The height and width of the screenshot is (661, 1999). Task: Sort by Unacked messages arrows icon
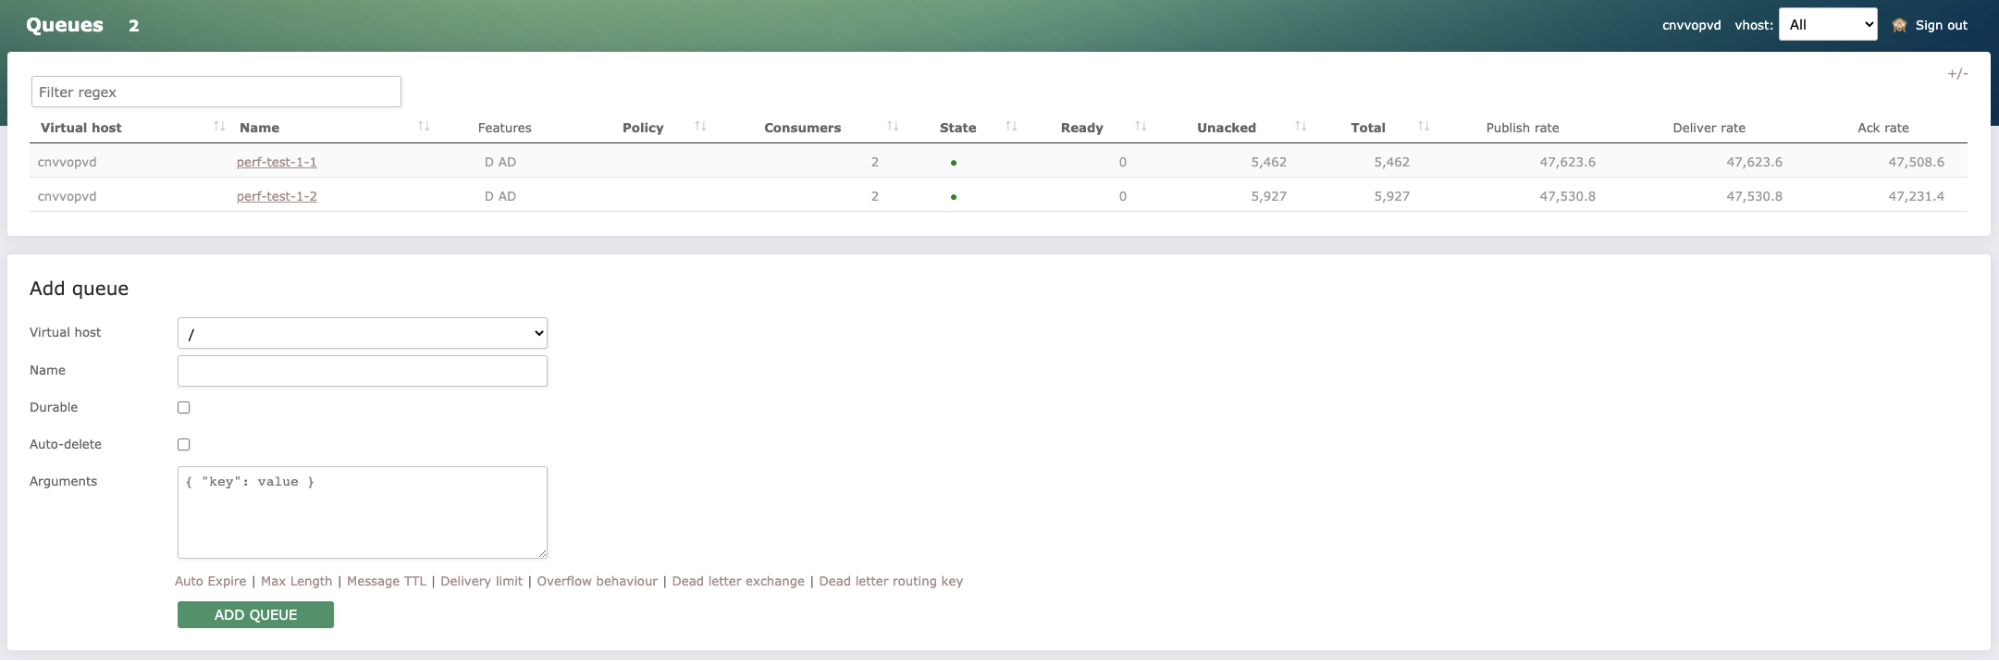(1300, 127)
